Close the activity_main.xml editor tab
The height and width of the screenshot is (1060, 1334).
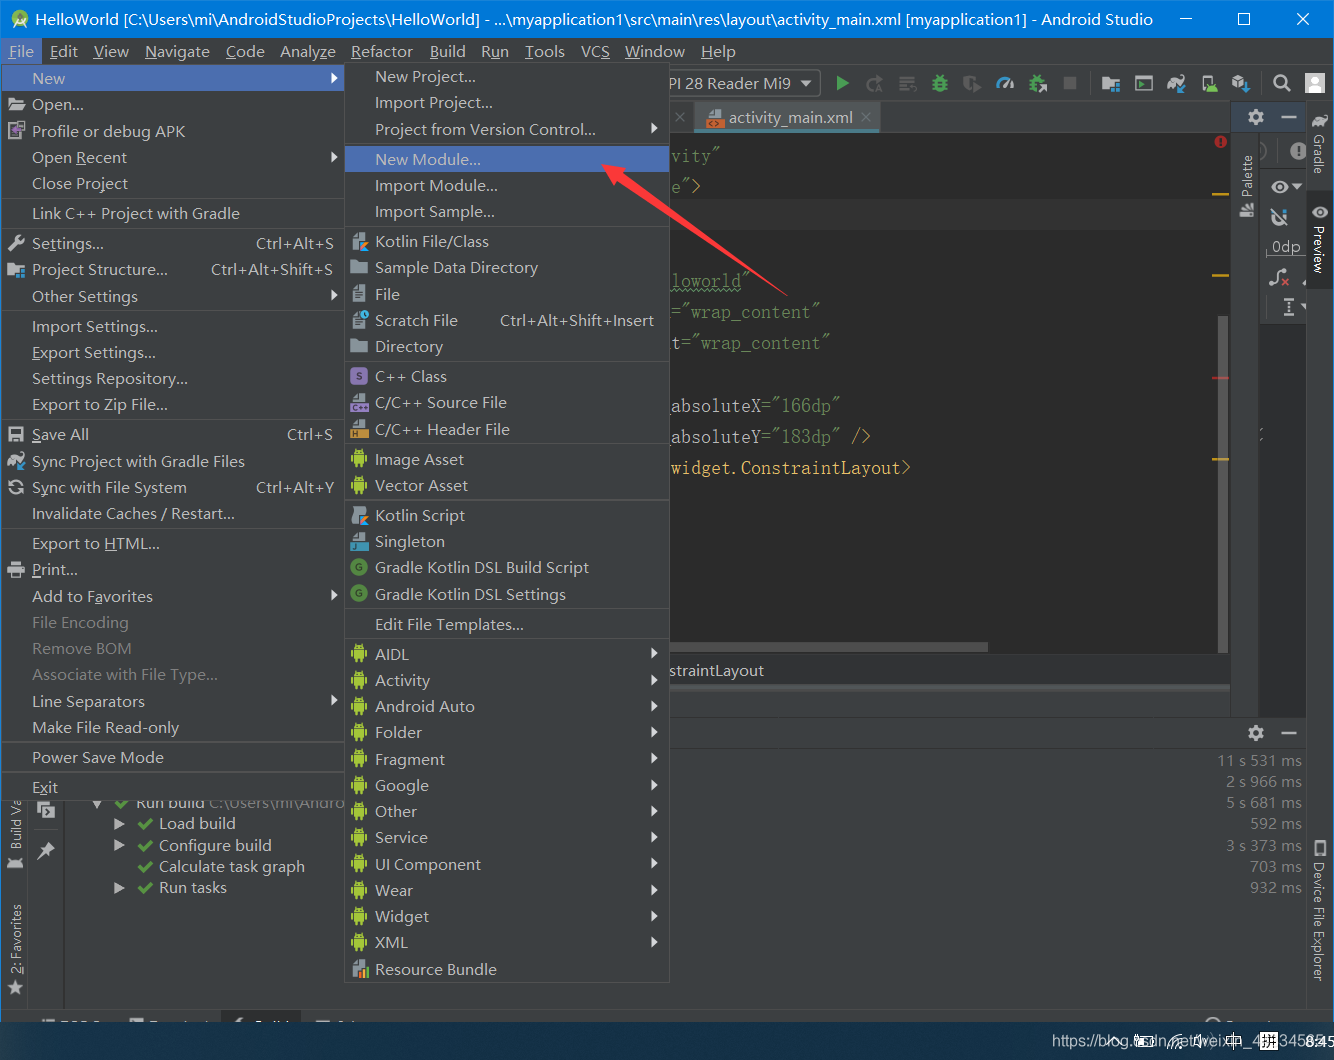[866, 117]
